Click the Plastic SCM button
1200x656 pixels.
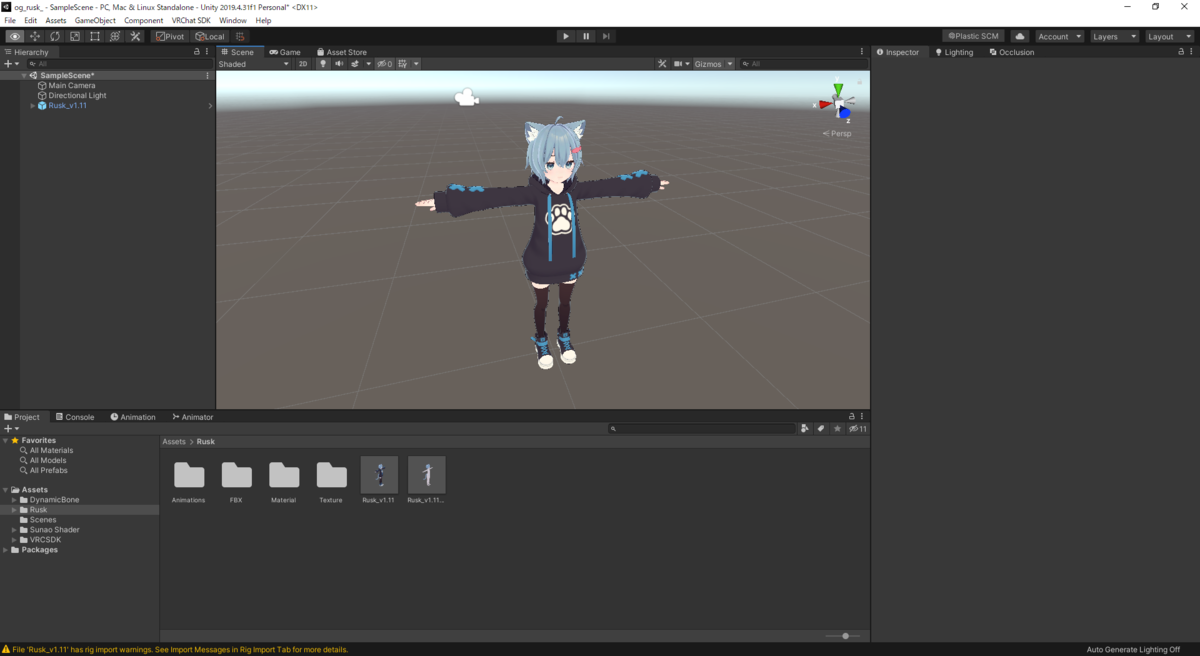click(x=973, y=36)
